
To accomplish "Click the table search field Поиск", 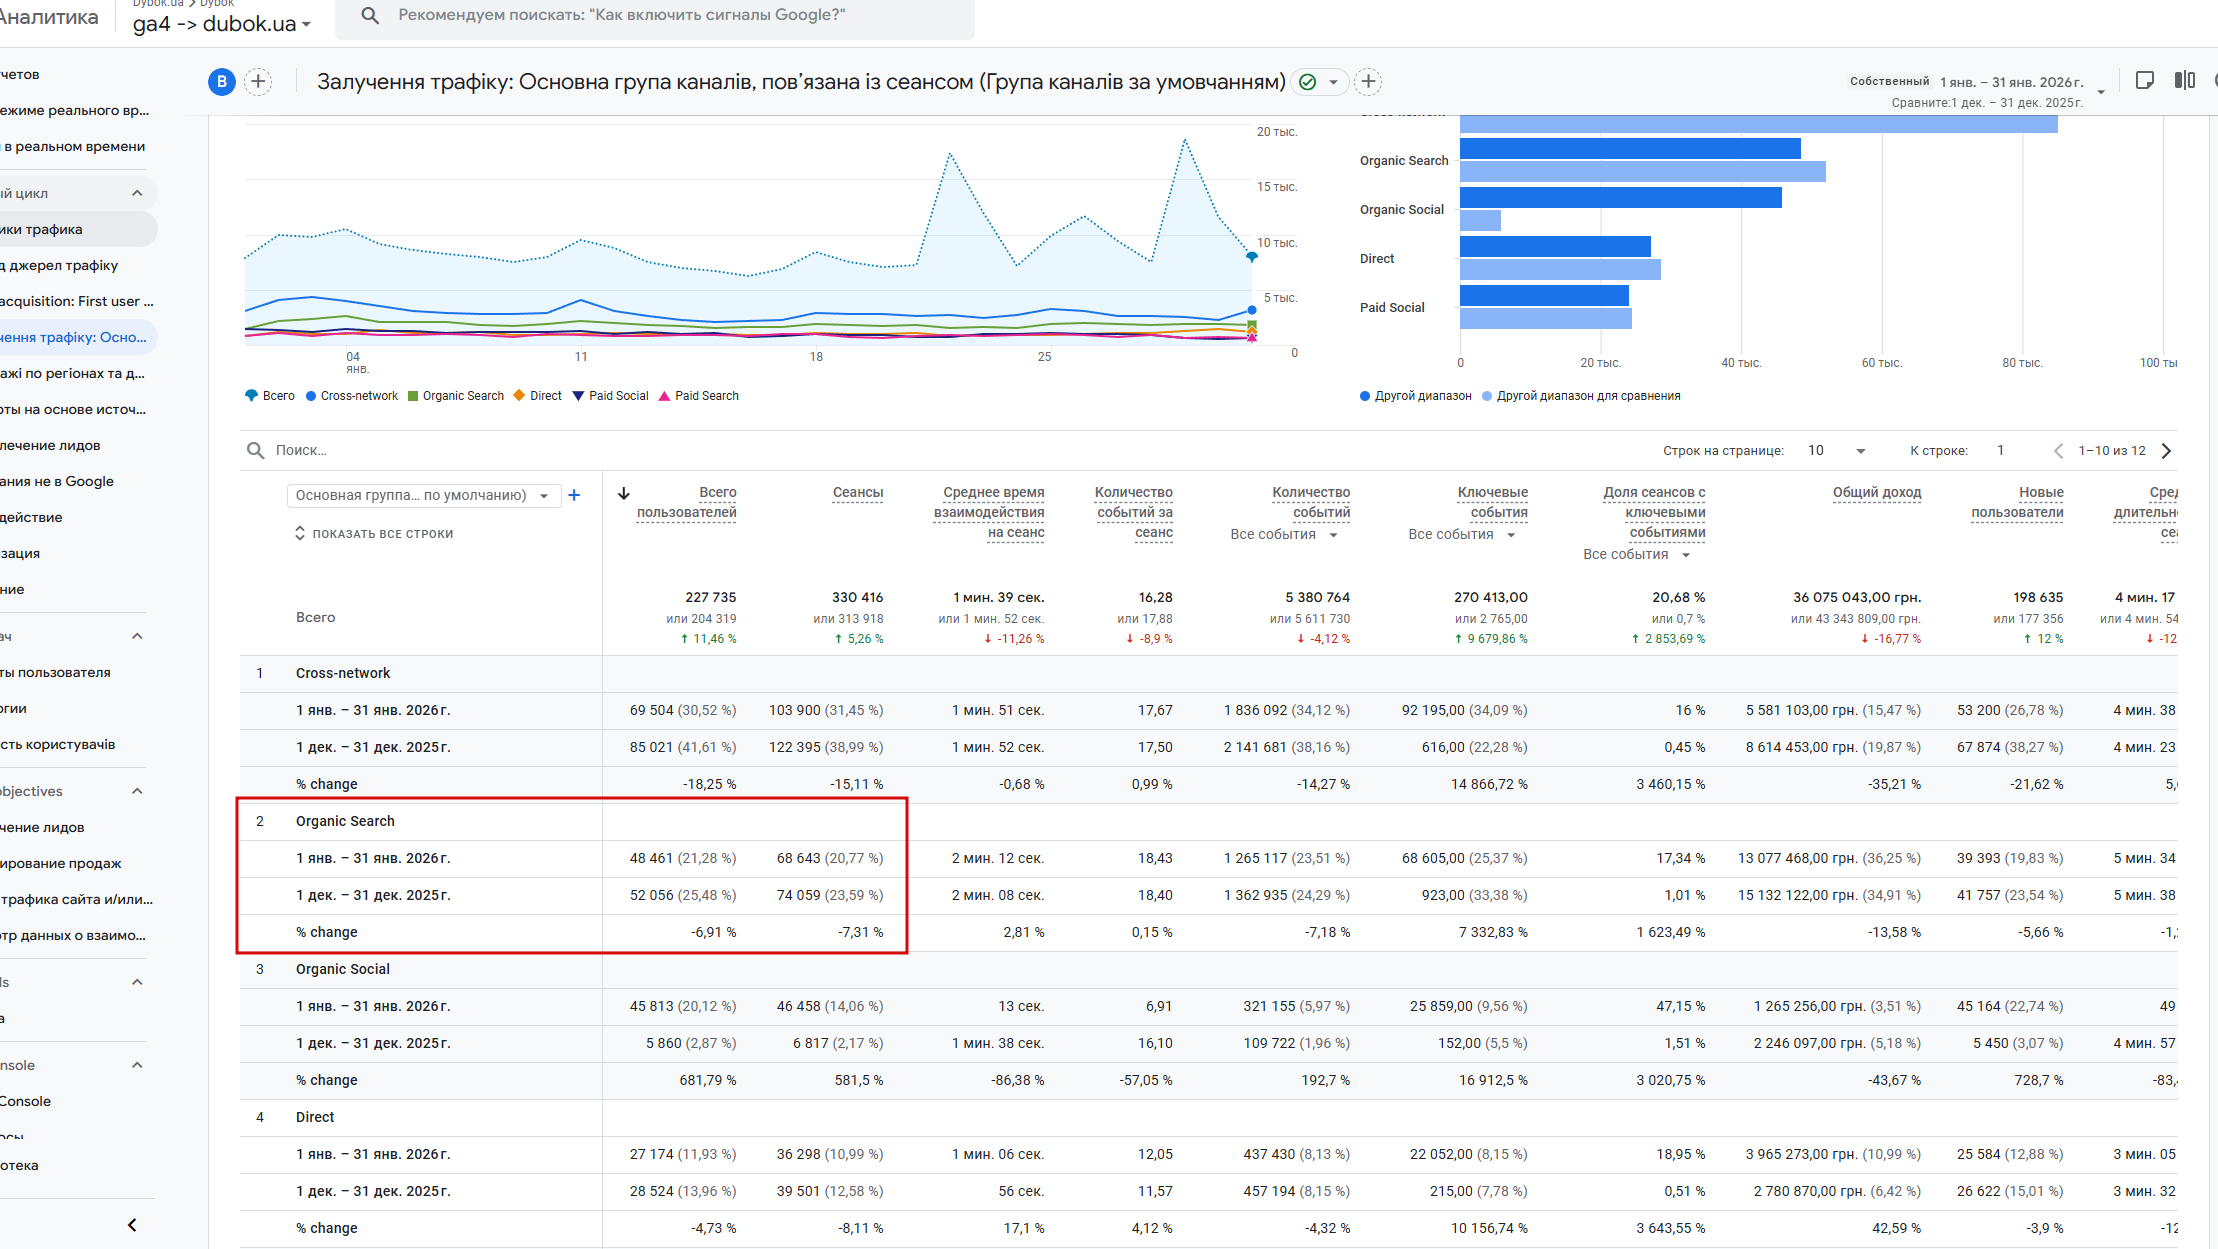I will pyautogui.click(x=301, y=451).
